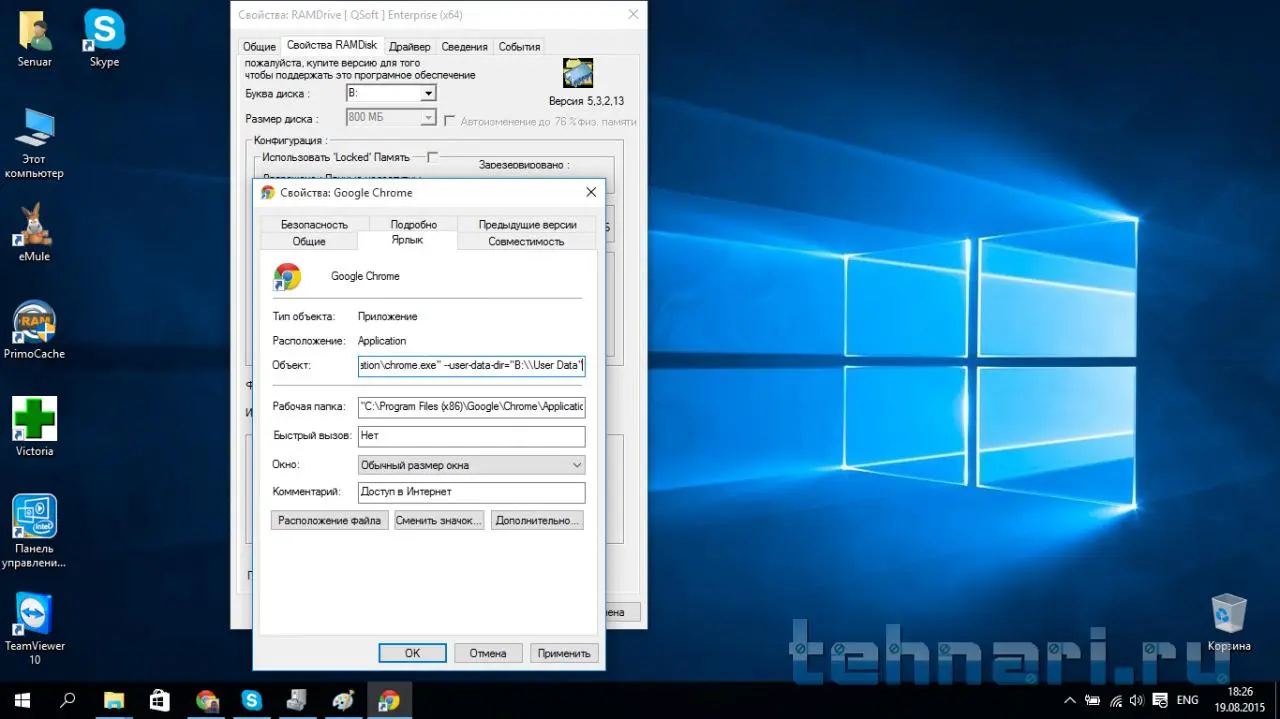Open the Windows Start menu

click(22, 700)
